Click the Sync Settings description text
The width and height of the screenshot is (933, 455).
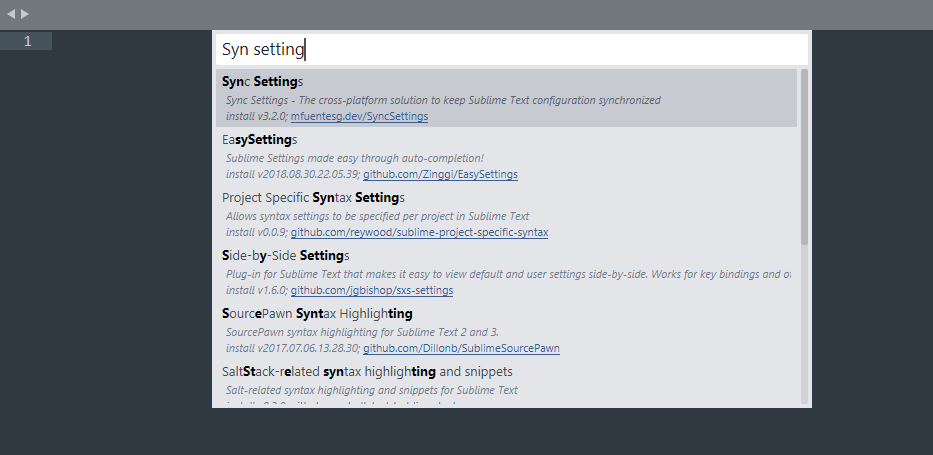442,100
